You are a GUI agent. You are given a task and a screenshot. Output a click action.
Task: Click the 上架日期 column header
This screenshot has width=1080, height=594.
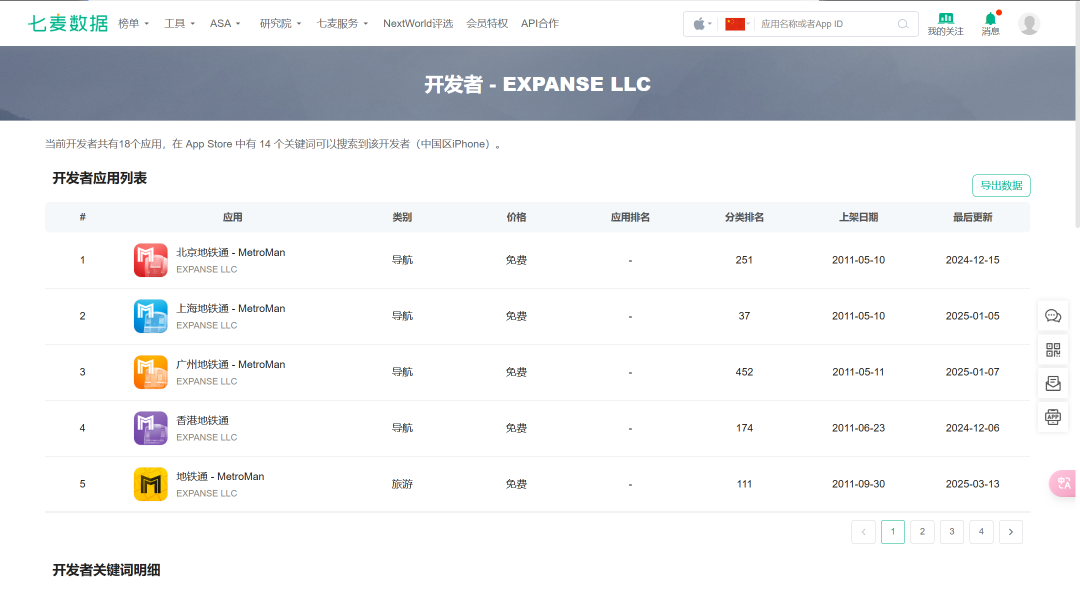(x=858, y=217)
